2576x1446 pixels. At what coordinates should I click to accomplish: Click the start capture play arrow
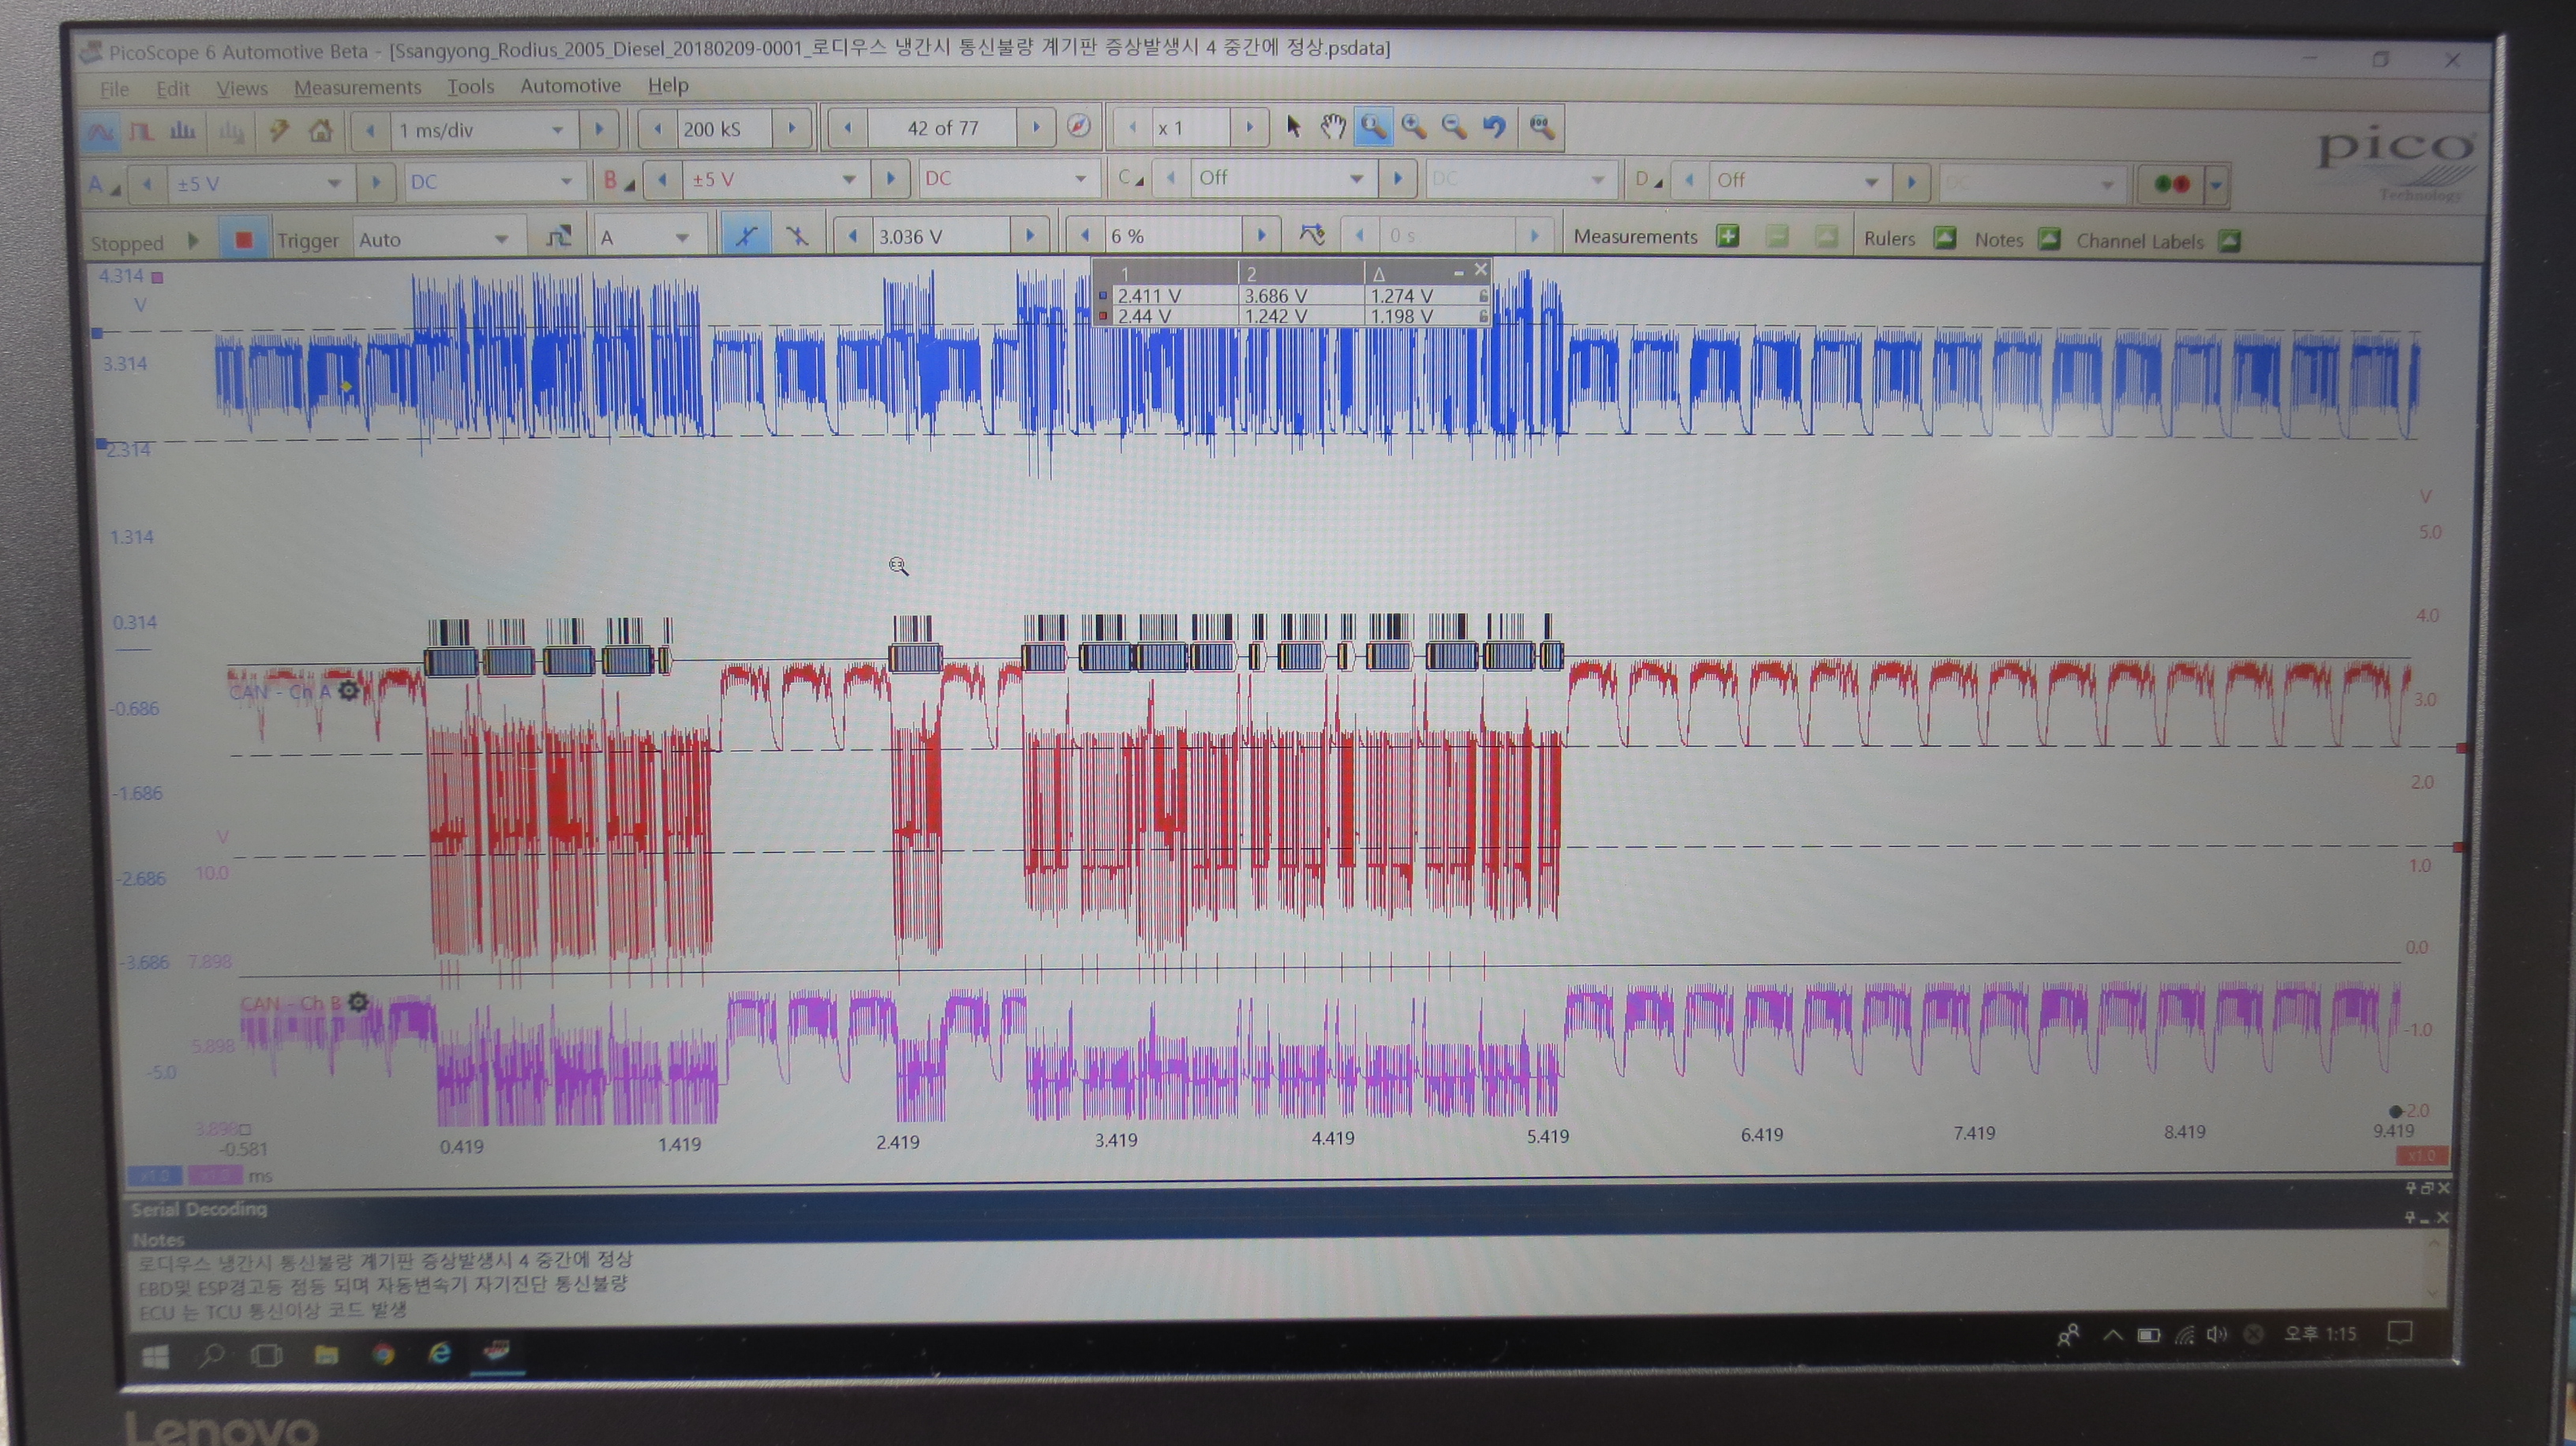pyautogui.click(x=193, y=241)
